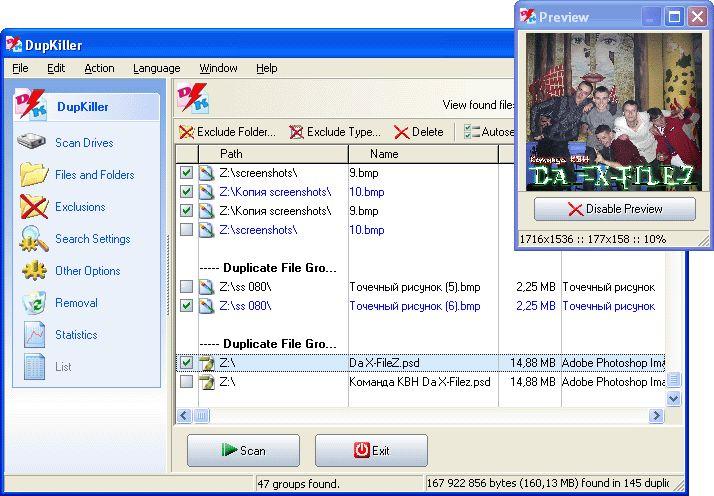
Task: Open Search Settings magnifier icon
Action: pos(34,239)
